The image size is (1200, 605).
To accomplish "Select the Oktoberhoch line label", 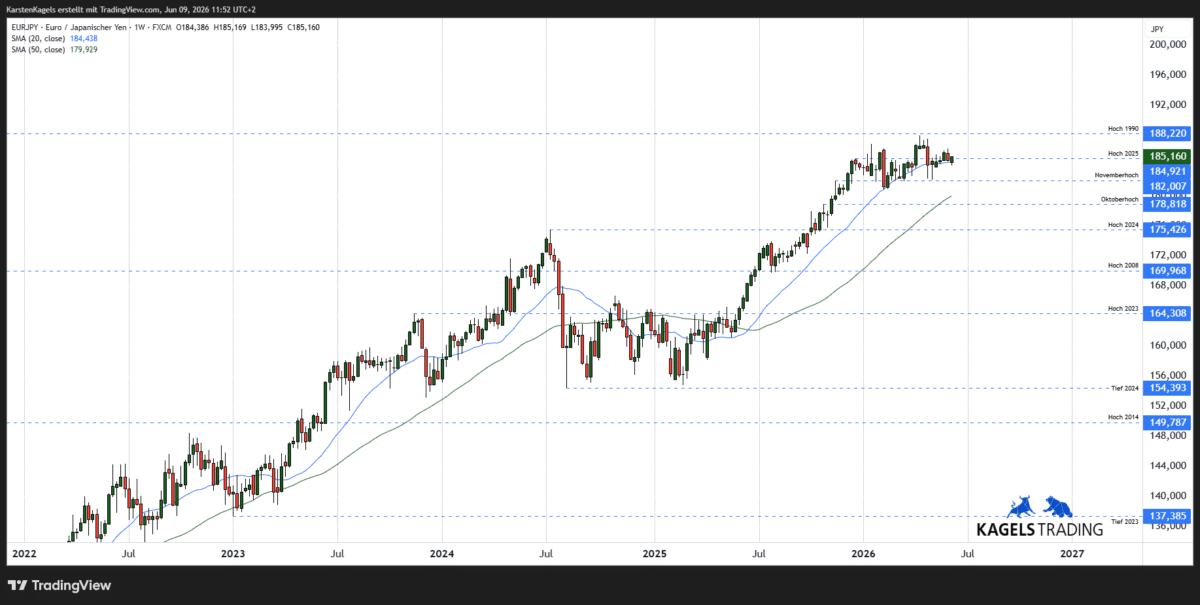I will click(x=1121, y=199).
